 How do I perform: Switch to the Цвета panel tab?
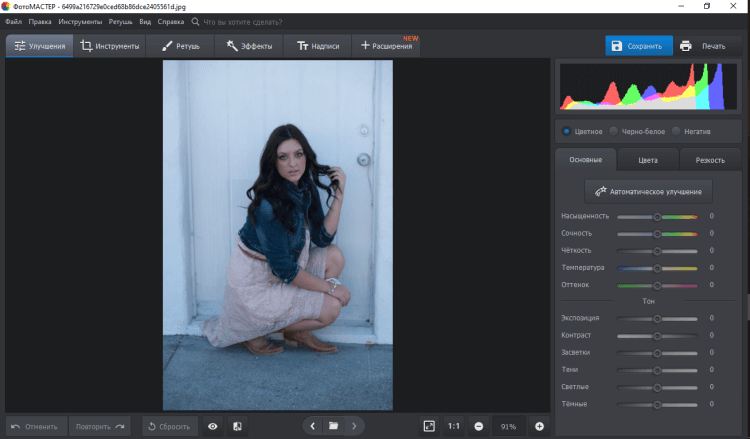pyautogui.click(x=648, y=160)
